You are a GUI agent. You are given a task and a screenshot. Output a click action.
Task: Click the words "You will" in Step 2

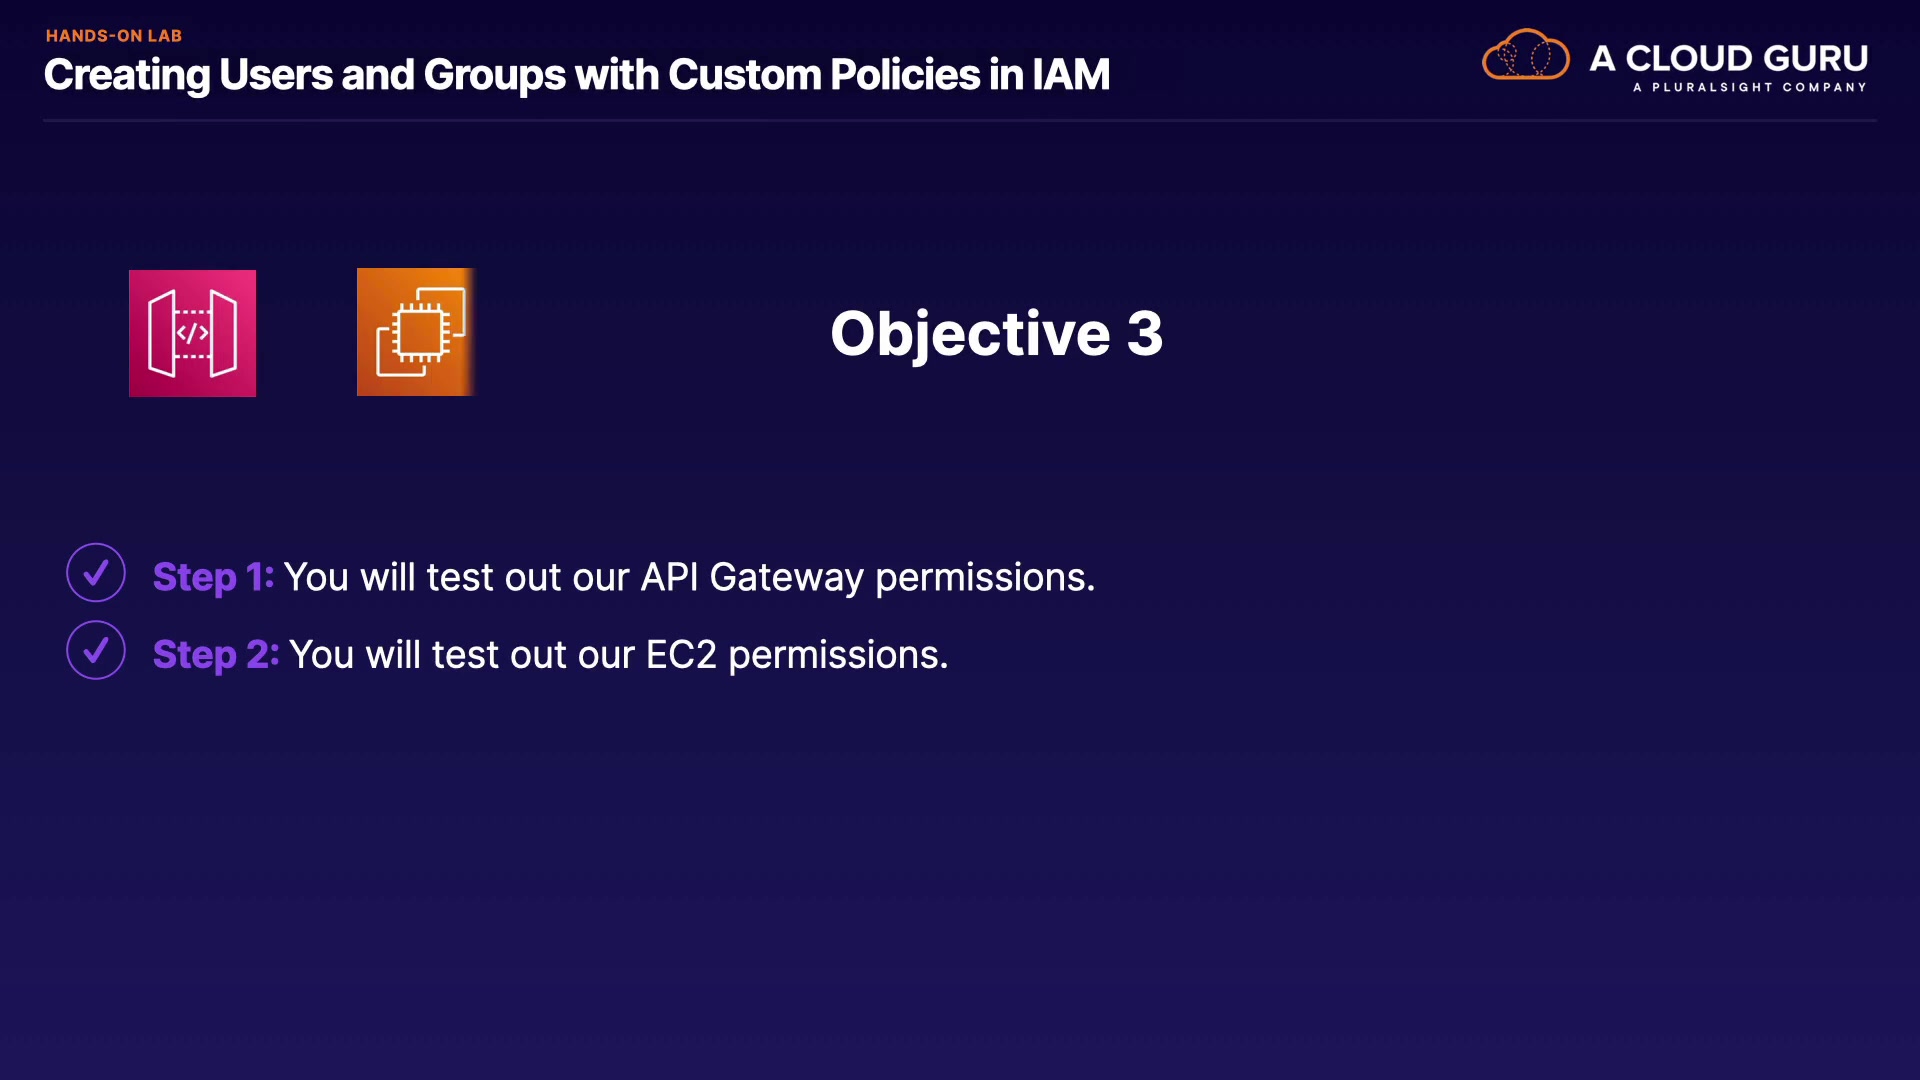pyautogui.click(x=355, y=655)
